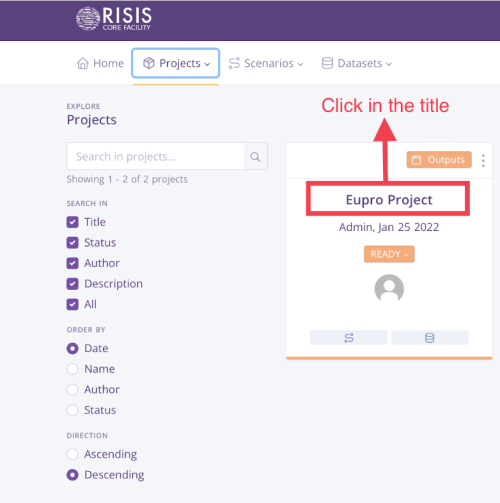Image resolution: width=500 pixels, height=503 pixels.
Task: Expand the Projects dropdown menu
Action: (176, 63)
